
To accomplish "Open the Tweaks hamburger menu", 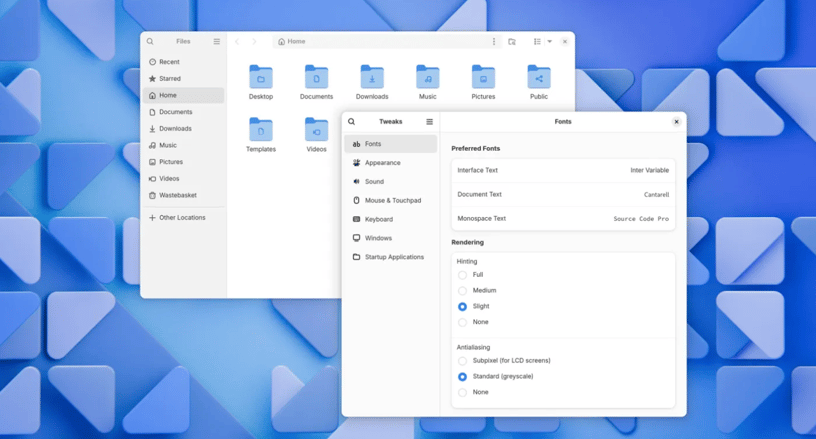I will click(429, 122).
